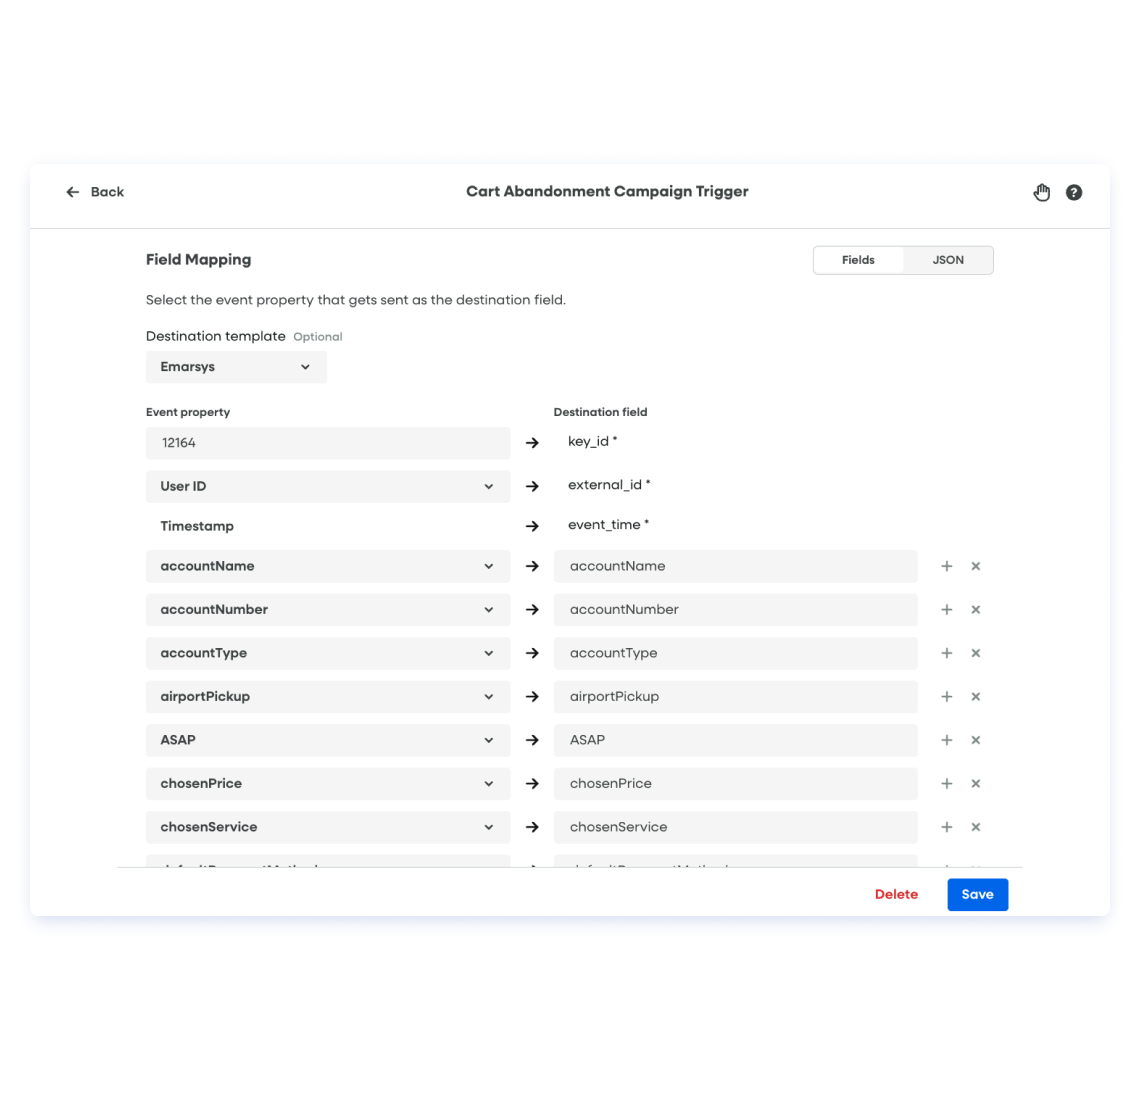Add a mapping row after ASAP
Viewport: 1140px width, 1100px height.
[947, 740]
